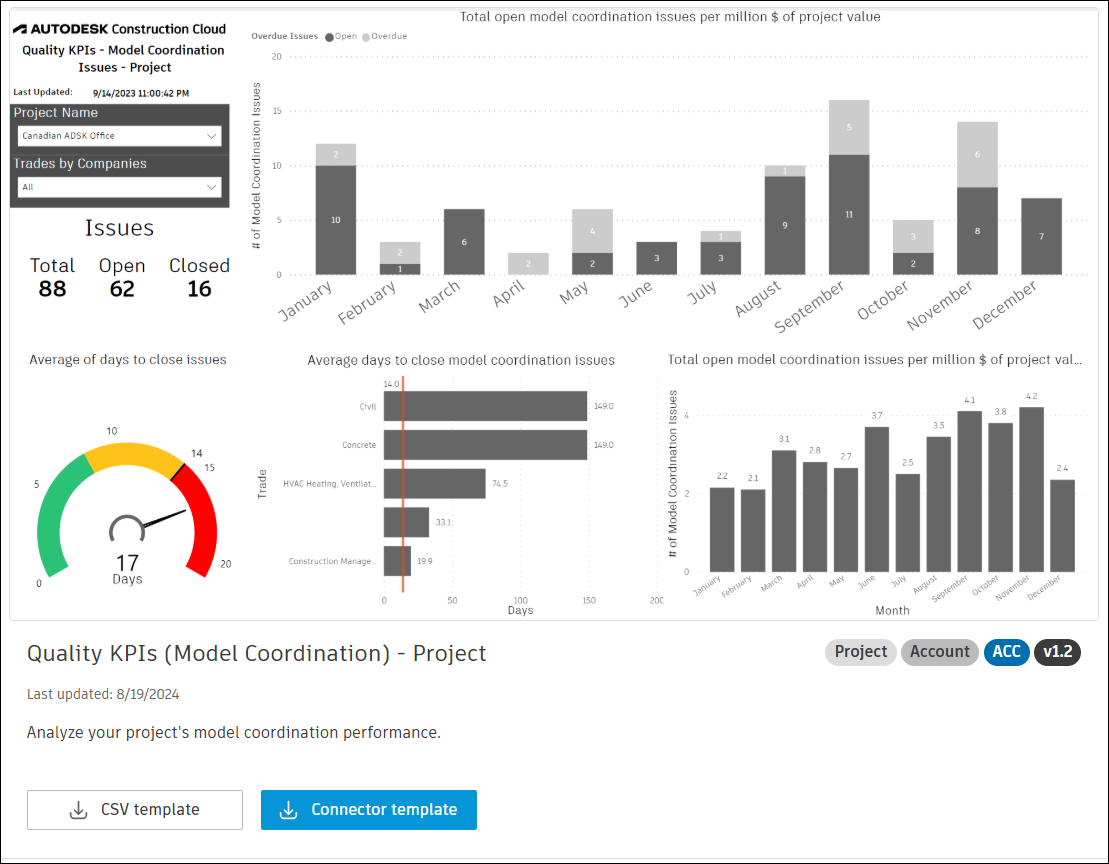This screenshot has width=1109, height=864.
Task: Click the June bar labeled 3.7
Action: pyautogui.click(x=877, y=499)
